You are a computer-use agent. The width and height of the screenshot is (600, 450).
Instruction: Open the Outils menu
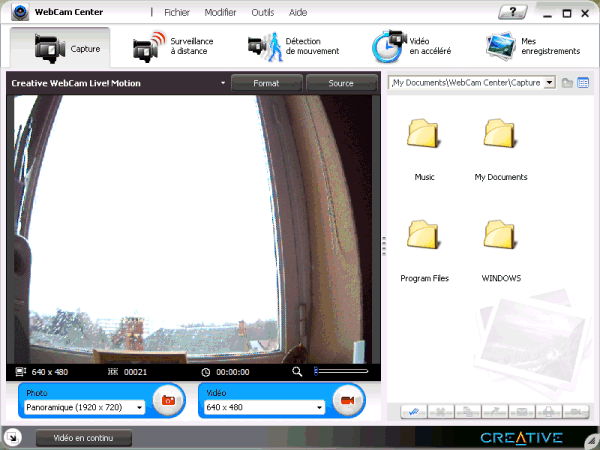click(x=263, y=13)
